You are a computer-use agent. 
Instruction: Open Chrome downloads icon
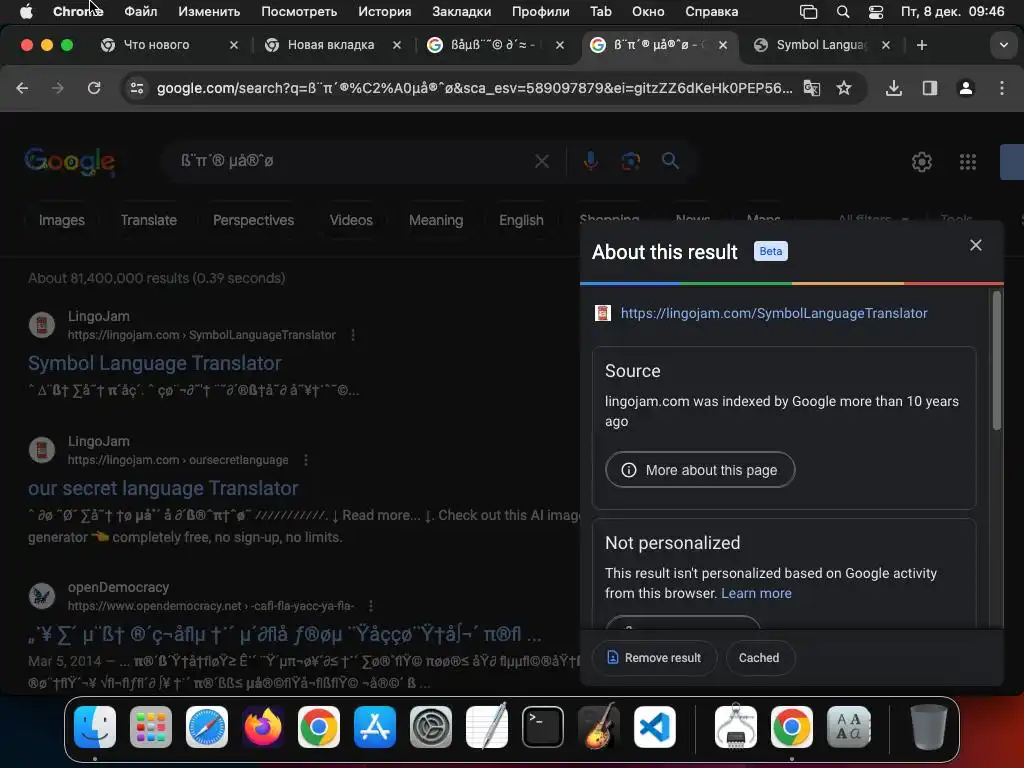tap(893, 88)
